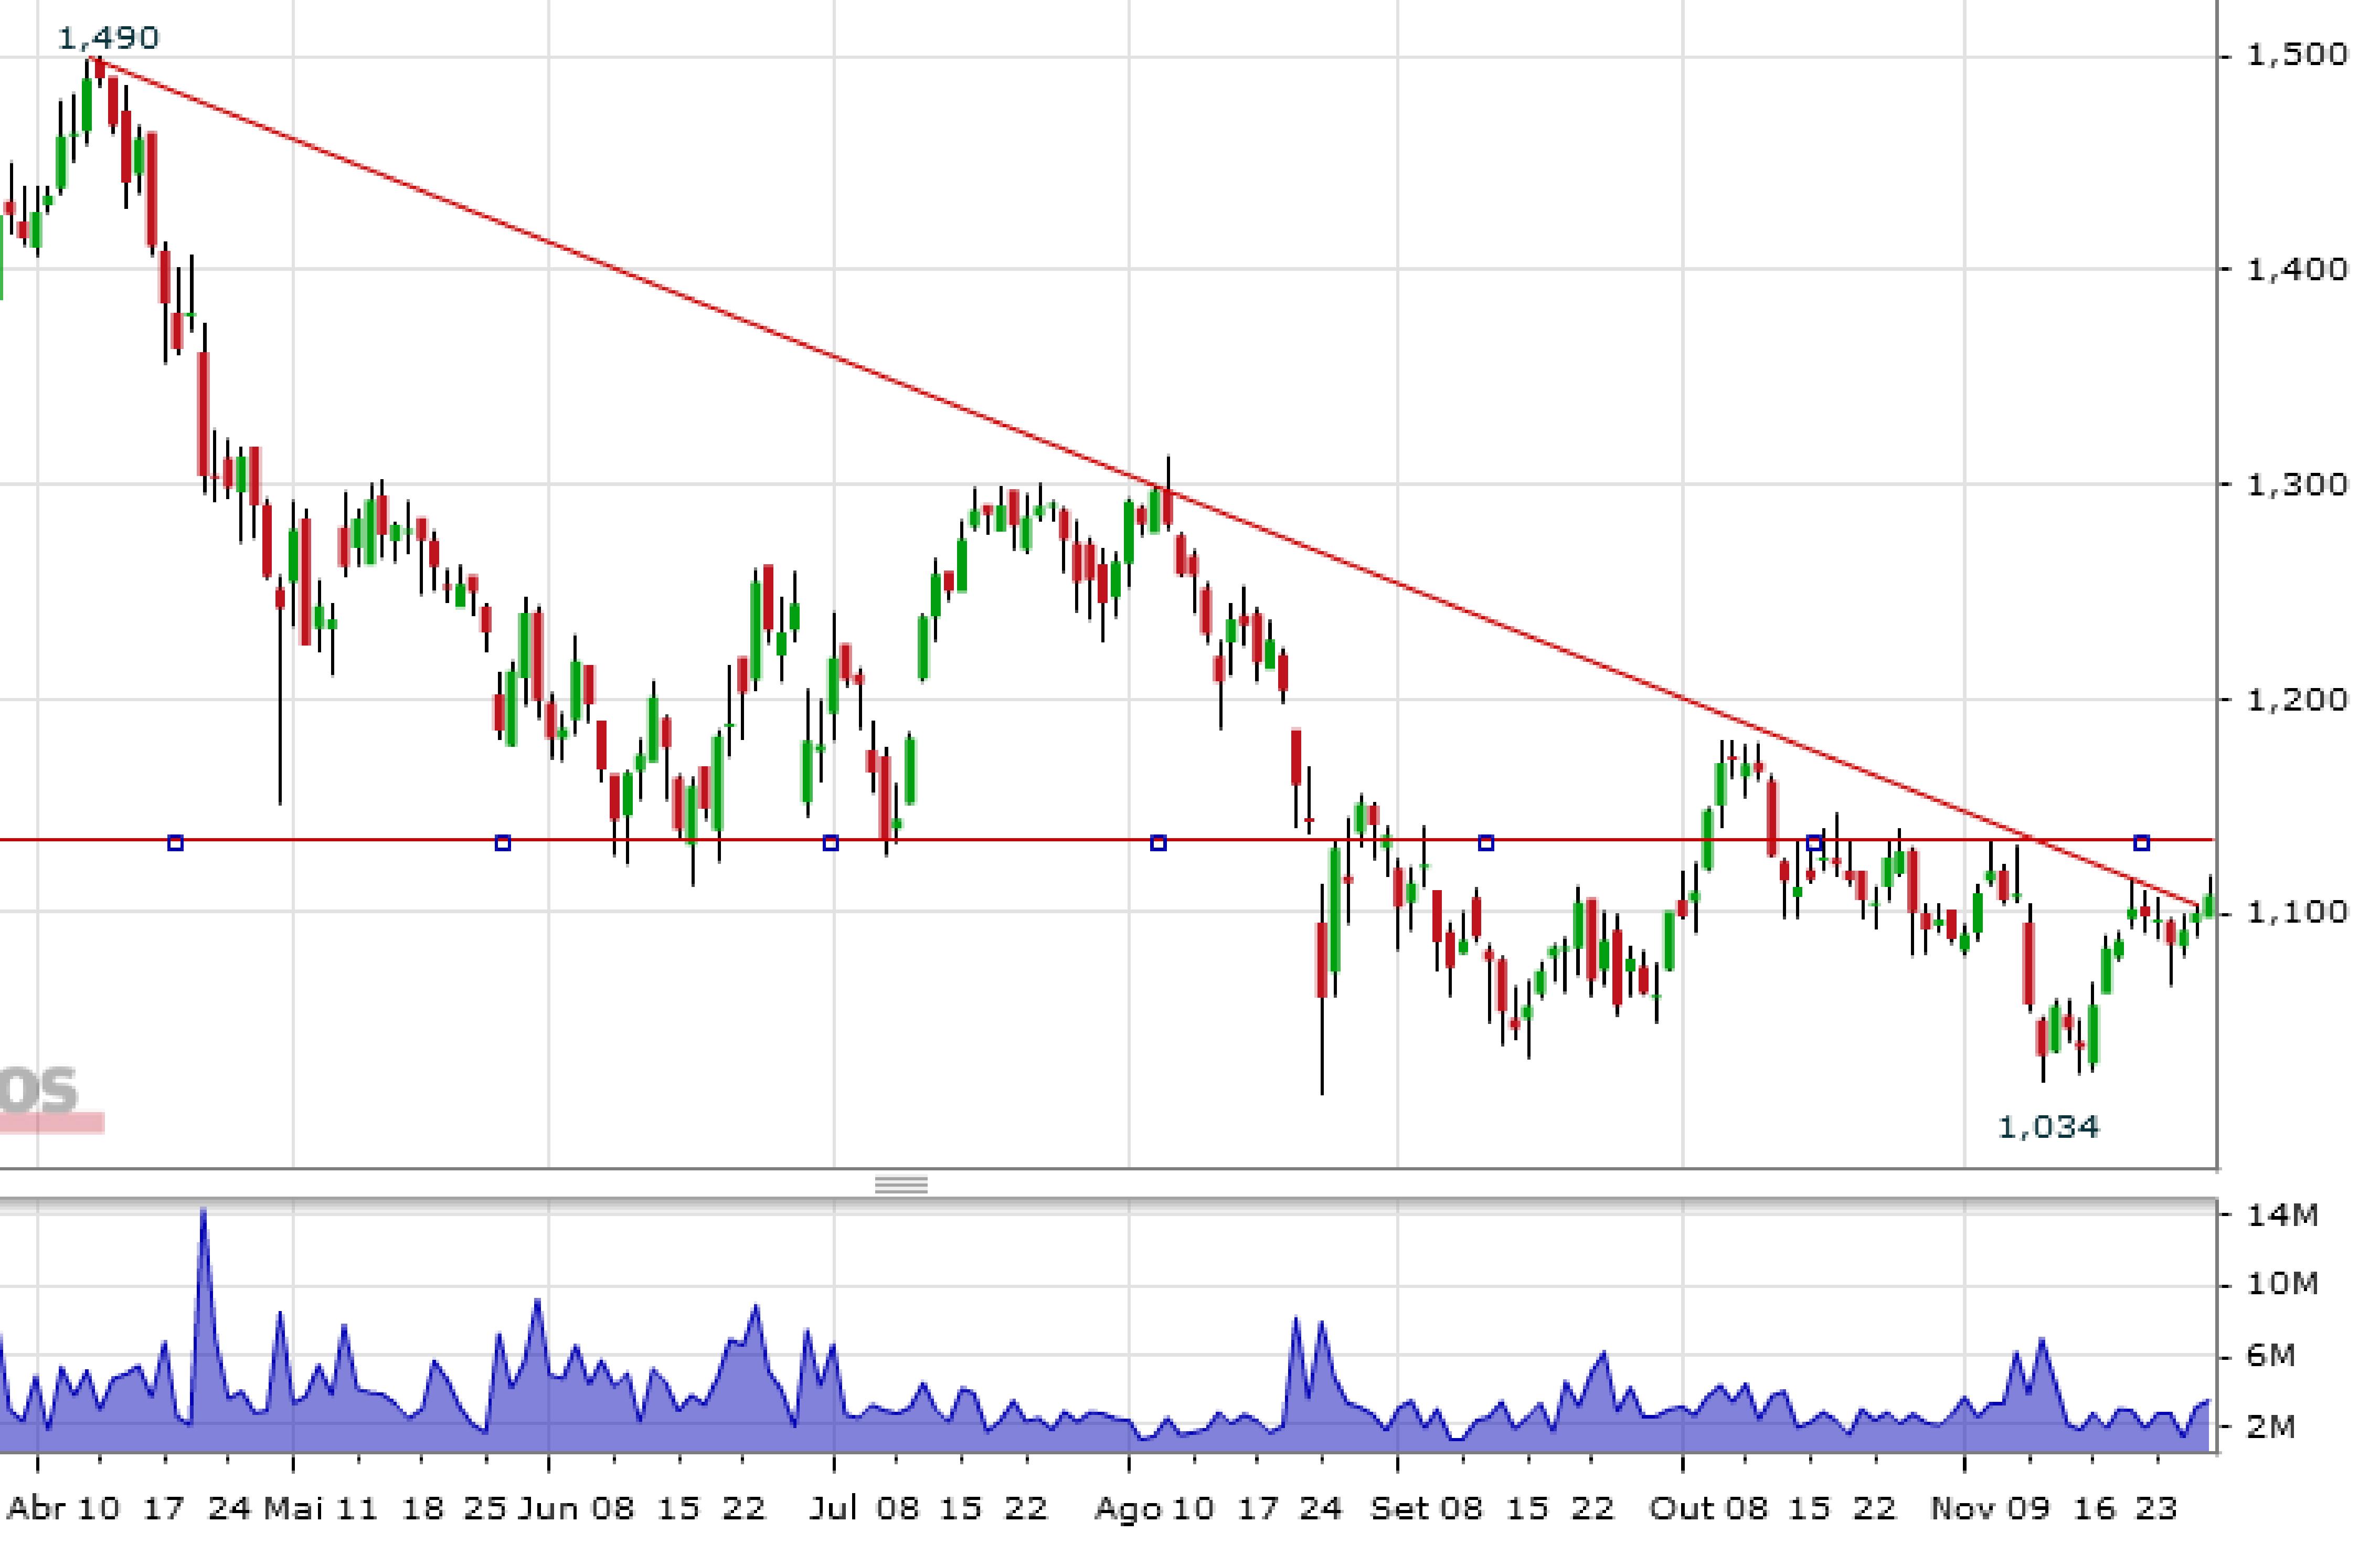Select the leftmost blue handle on horizontal line
The width and height of the screenshot is (2380, 1543).
coord(175,843)
